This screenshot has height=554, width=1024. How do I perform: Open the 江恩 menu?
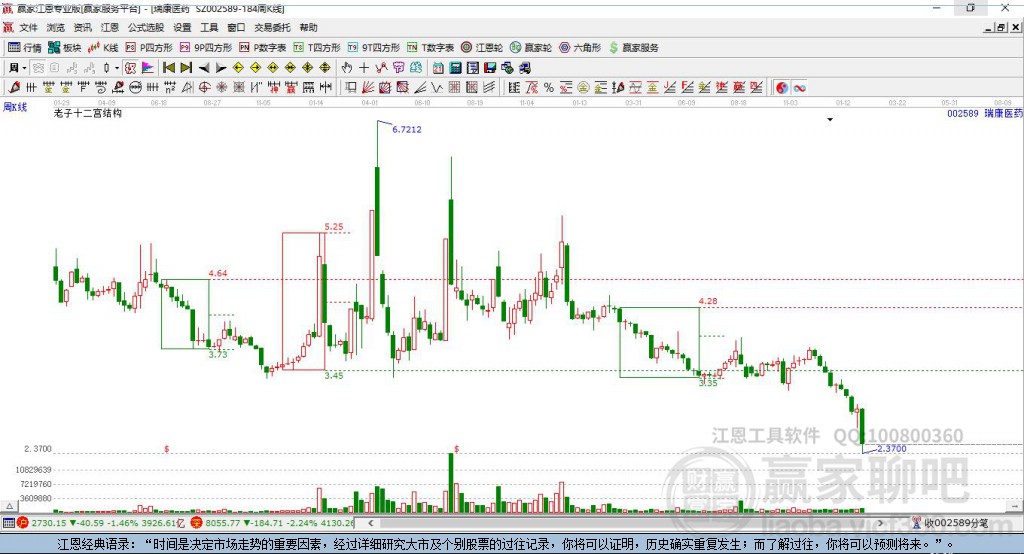(x=110, y=27)
